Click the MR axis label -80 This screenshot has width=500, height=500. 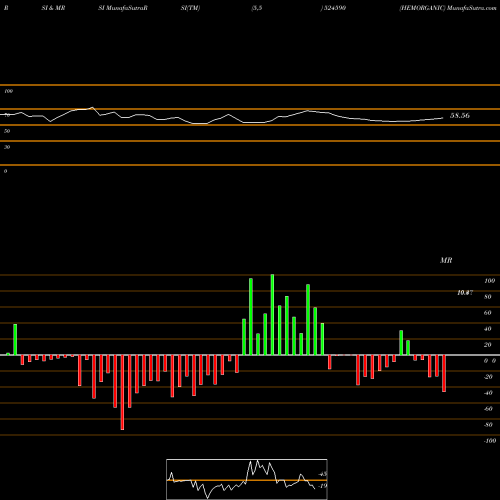488,425
